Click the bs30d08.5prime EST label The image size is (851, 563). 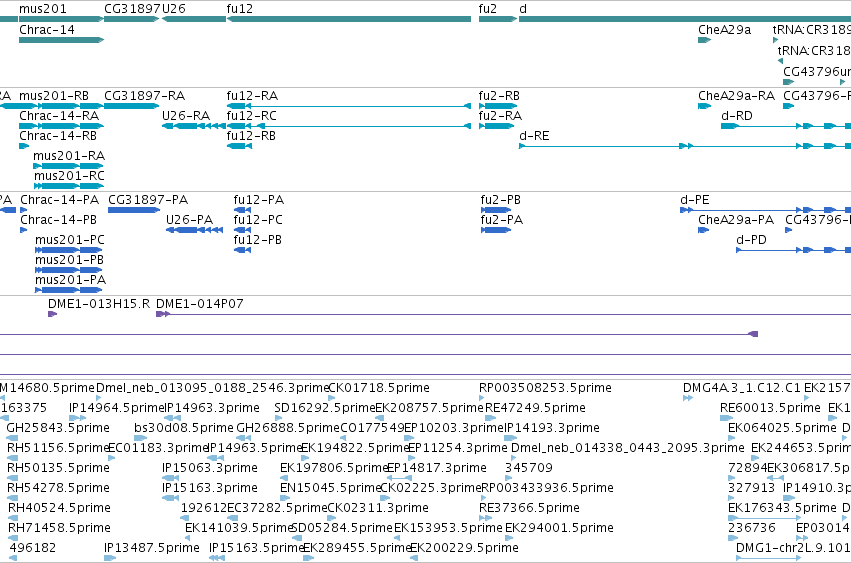point(184,429)
